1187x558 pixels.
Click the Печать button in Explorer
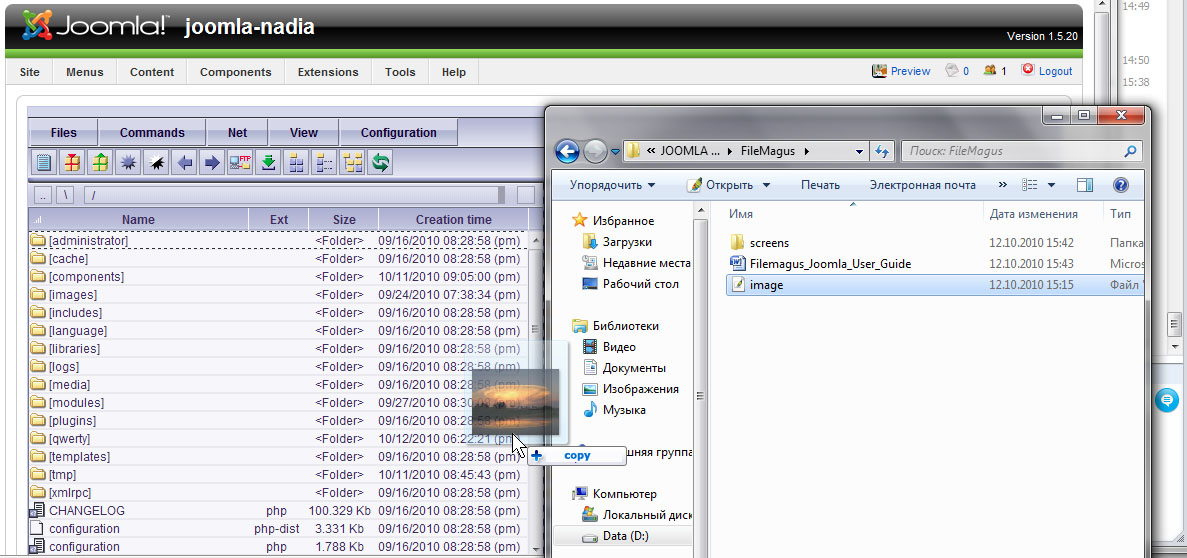coord(821,185)
